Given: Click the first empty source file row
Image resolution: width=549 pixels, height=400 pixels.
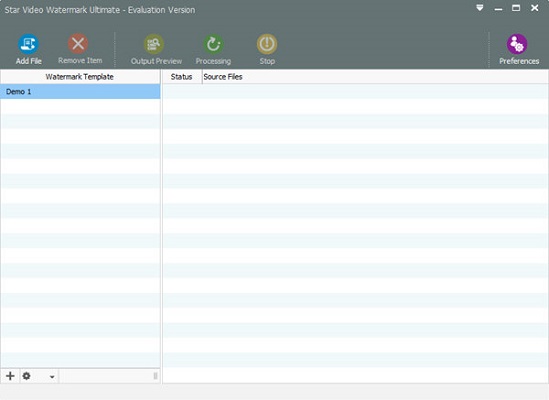Looking at the screenshot, I should tap(355, 91).
